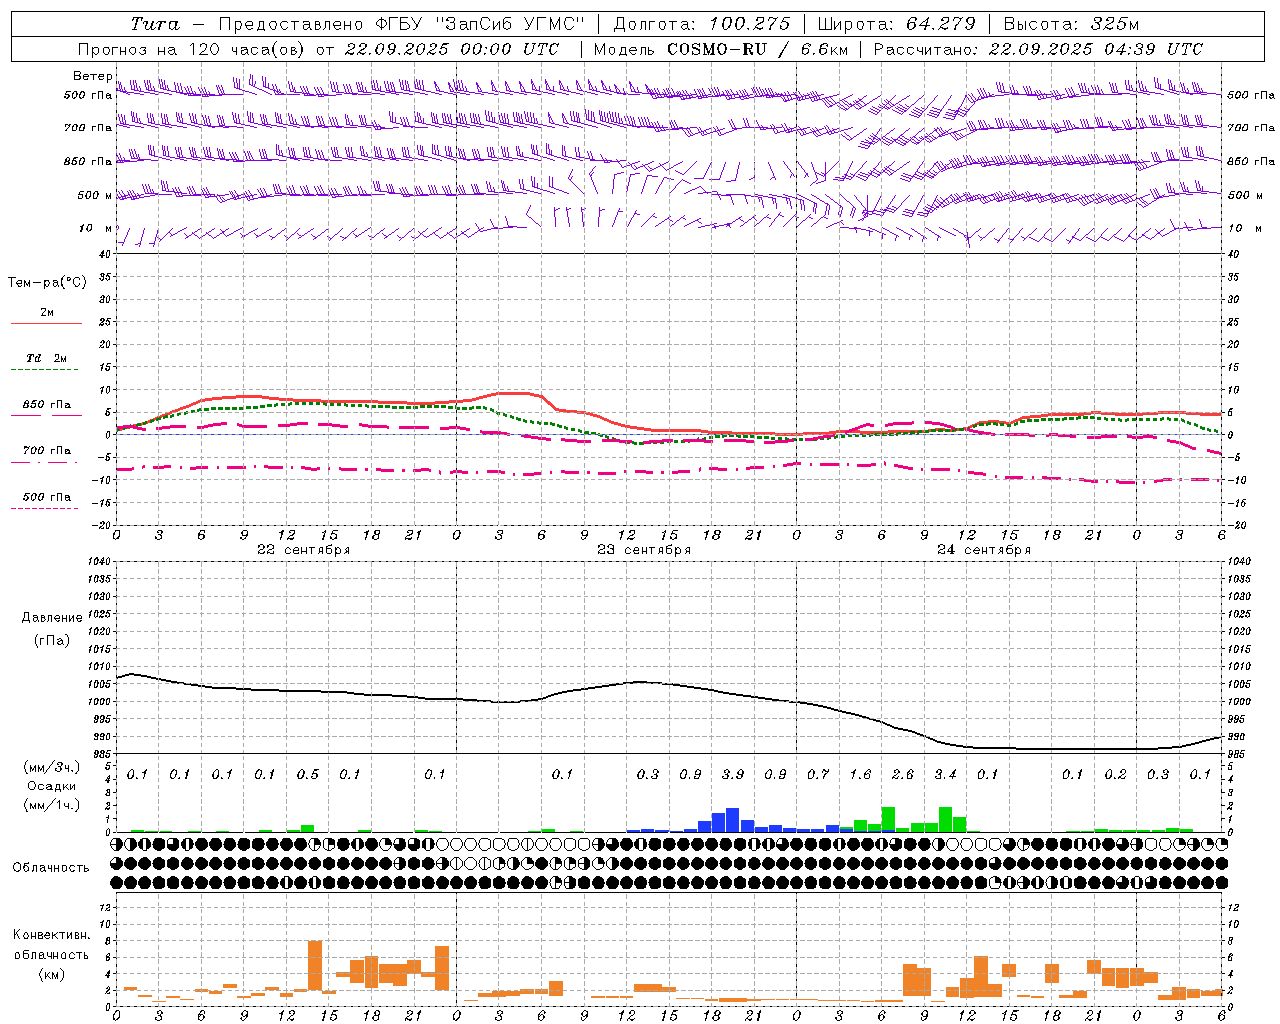Click the "(мм/3ч.)" unit label
Viewport: 1280px width, 1024px height.
(x=50, y=767)
